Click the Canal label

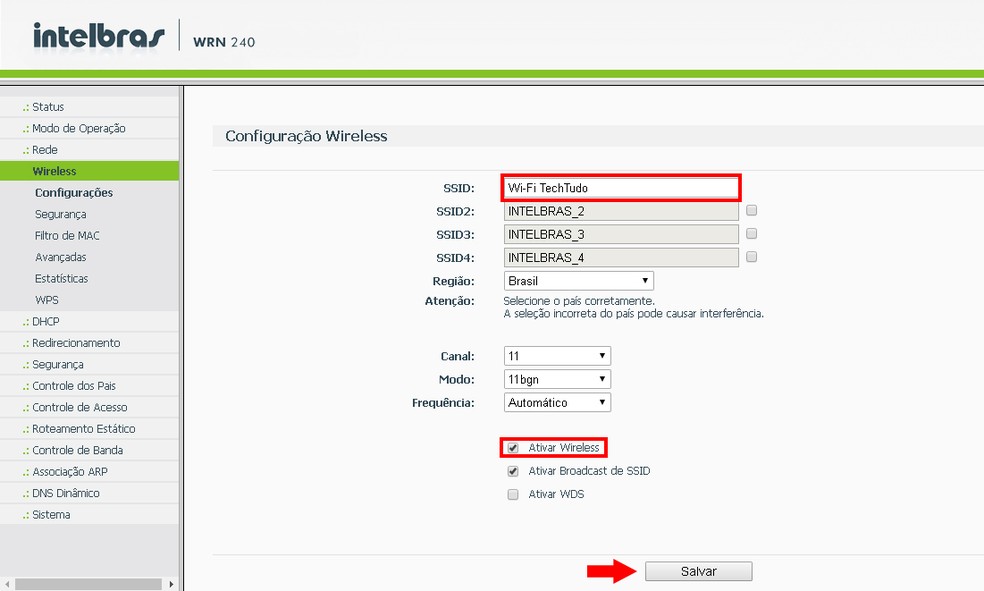457,356
